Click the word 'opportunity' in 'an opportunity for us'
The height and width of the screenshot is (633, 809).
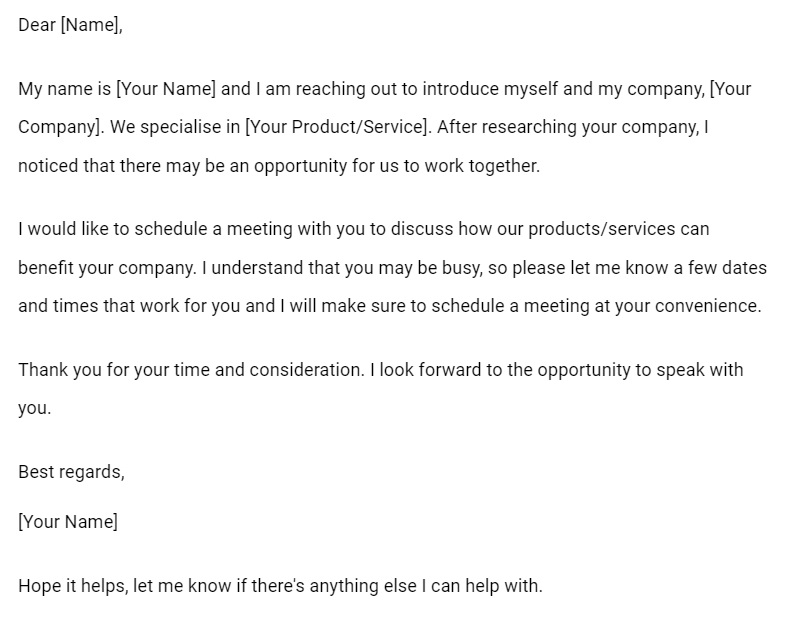(x=300, y=166)
